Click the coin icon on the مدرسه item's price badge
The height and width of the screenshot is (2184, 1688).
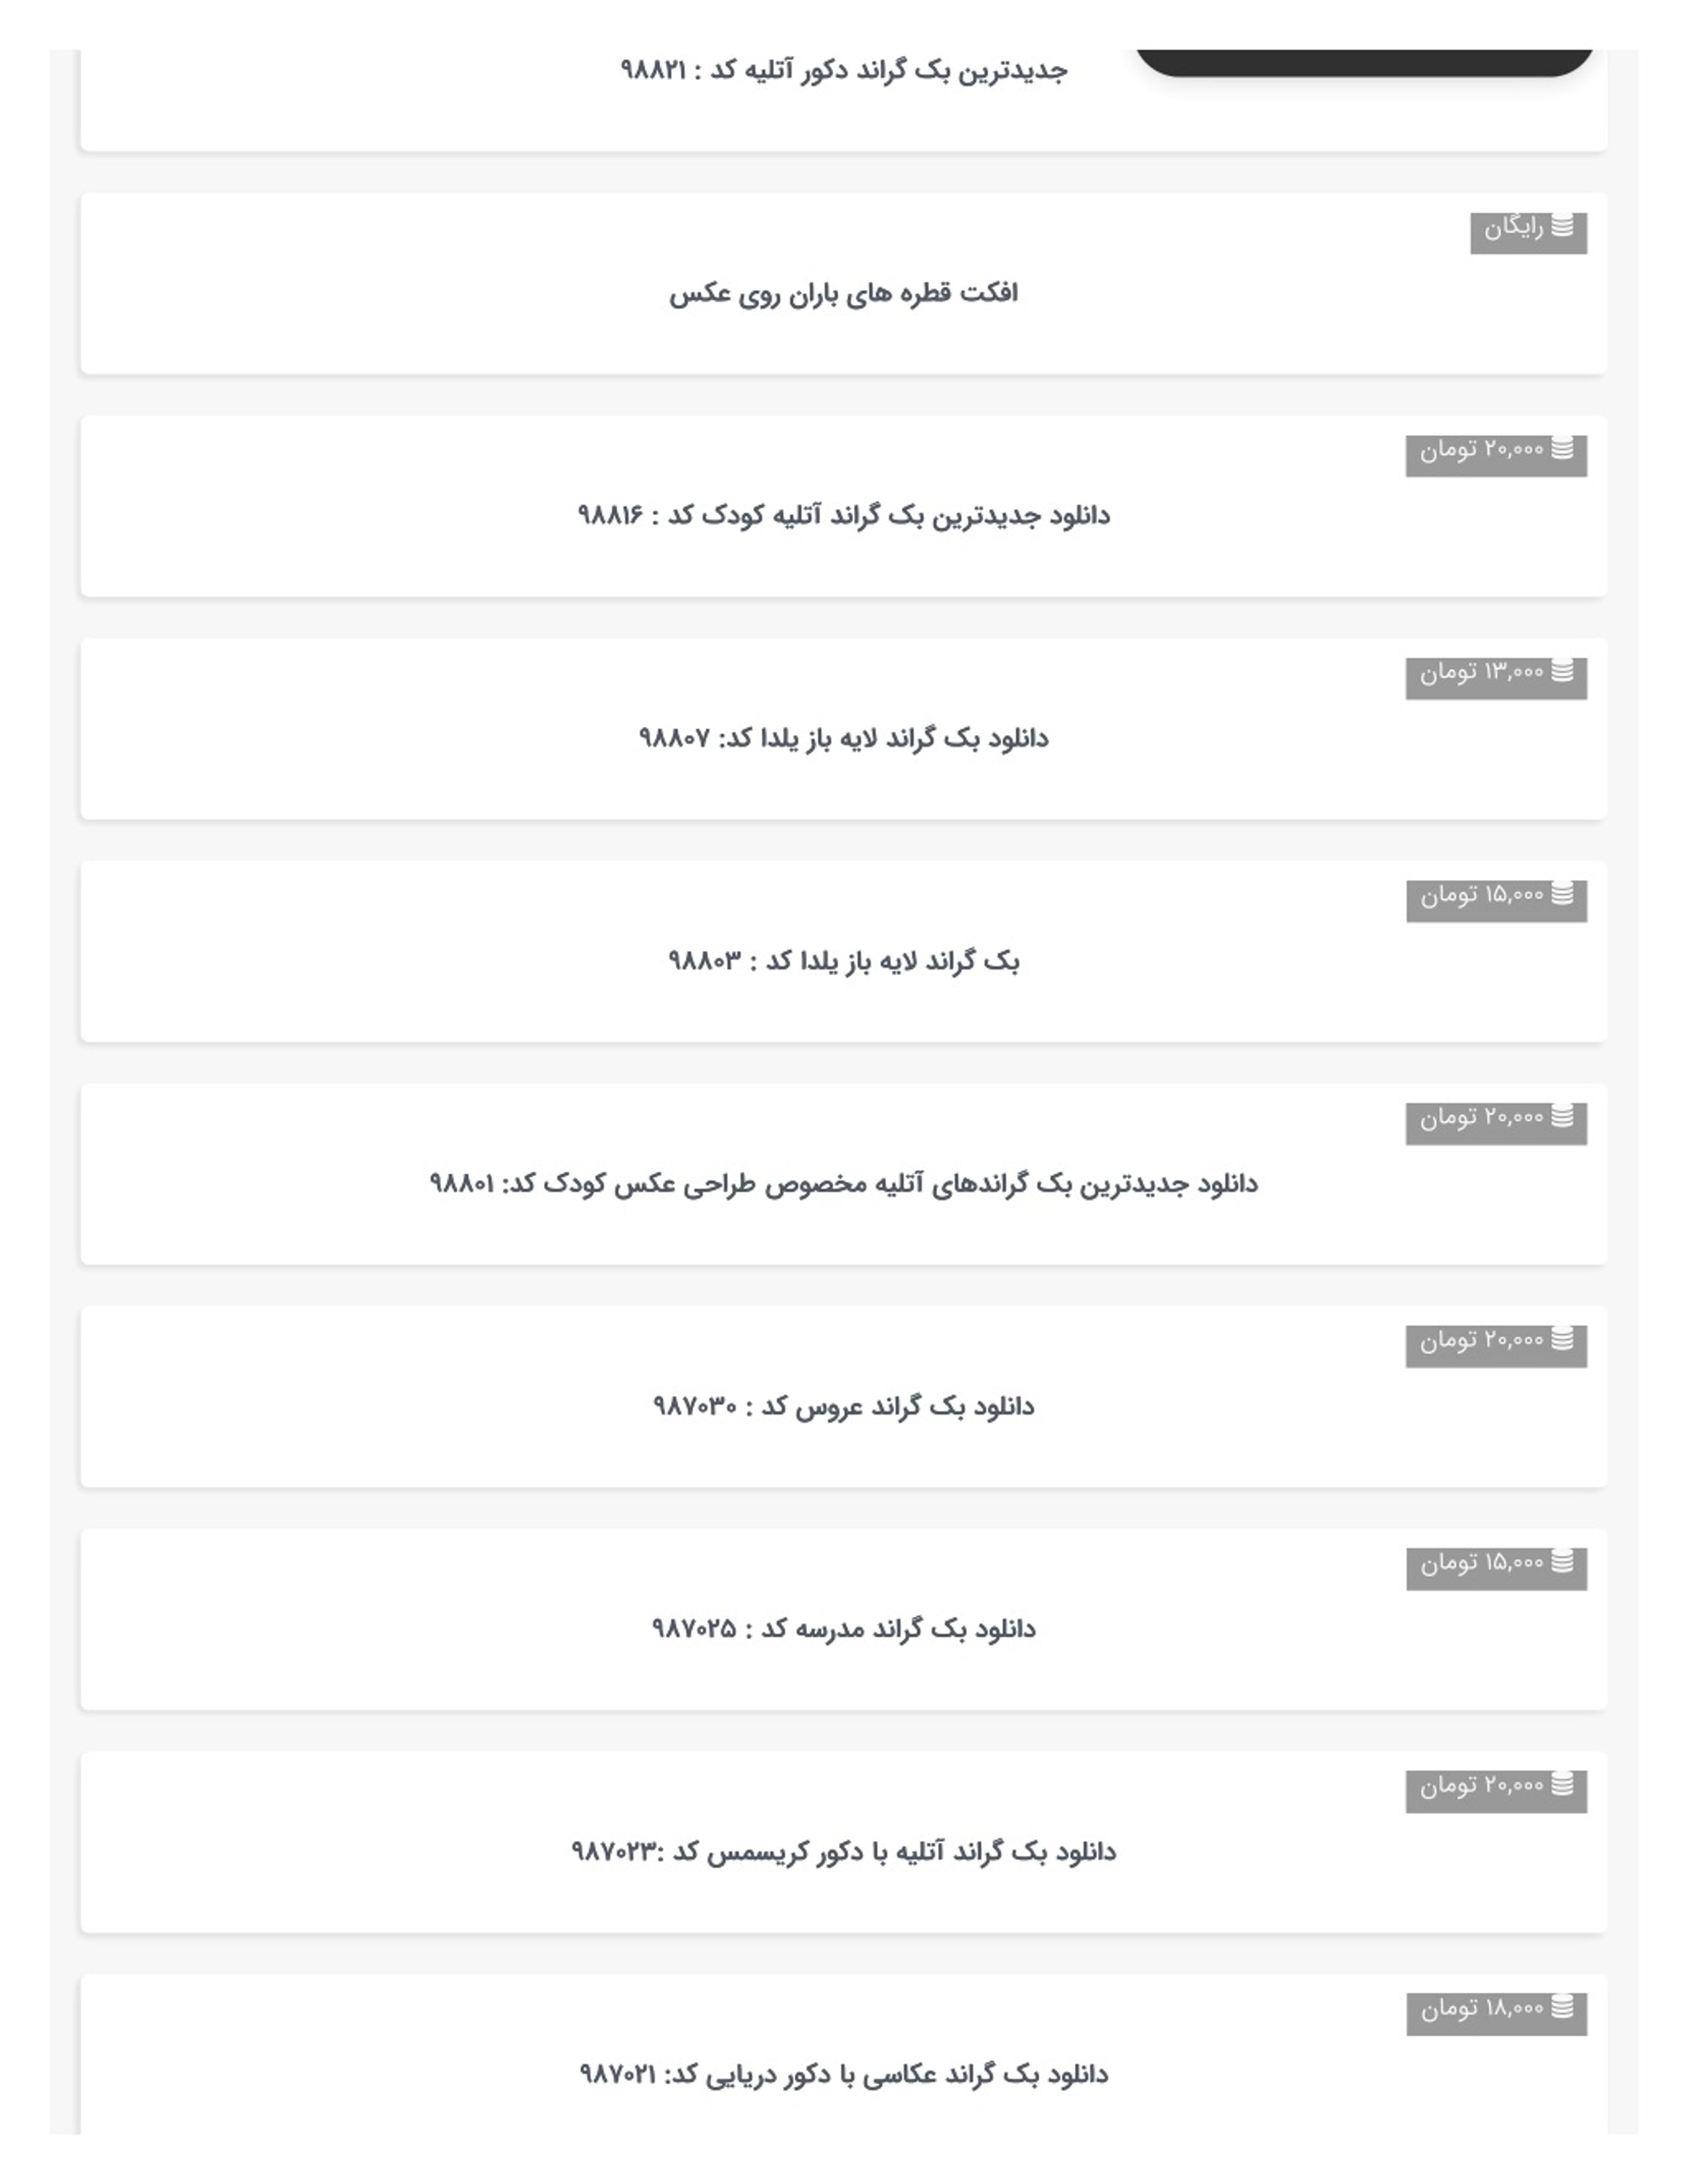click(1562, 1562)
